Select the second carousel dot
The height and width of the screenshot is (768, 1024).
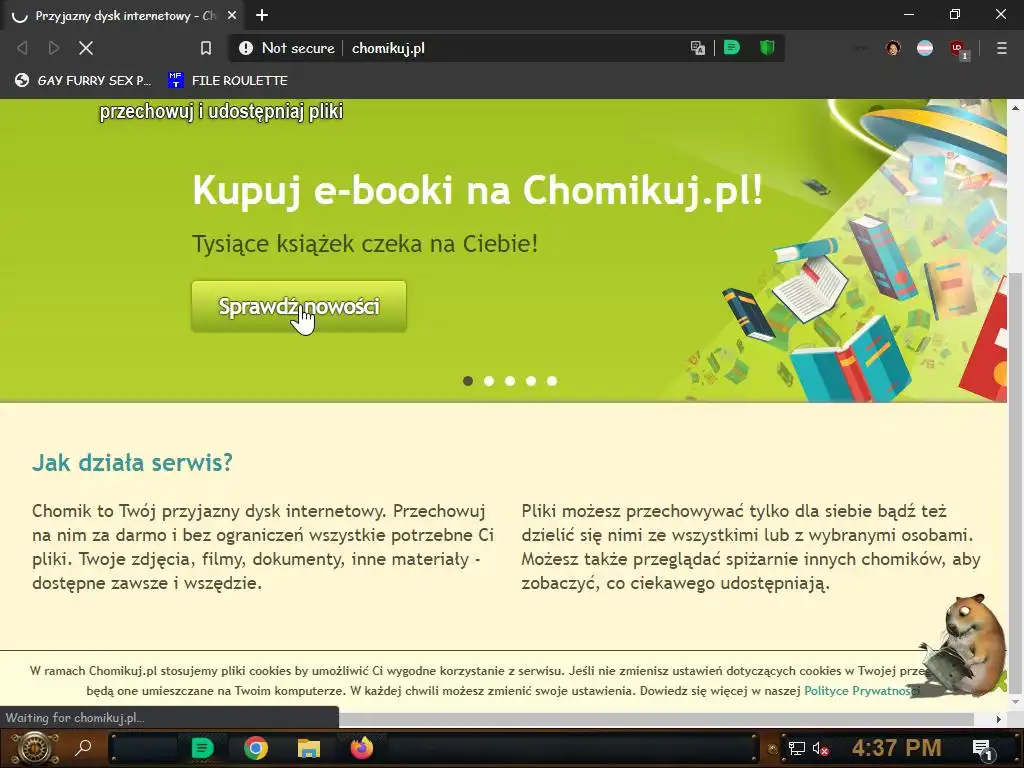489,381
